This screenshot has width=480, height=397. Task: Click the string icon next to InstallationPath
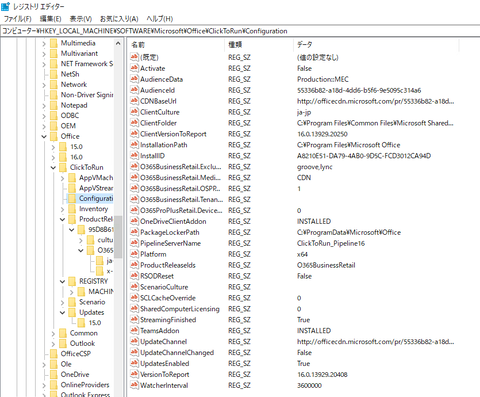tap(134, 145)
